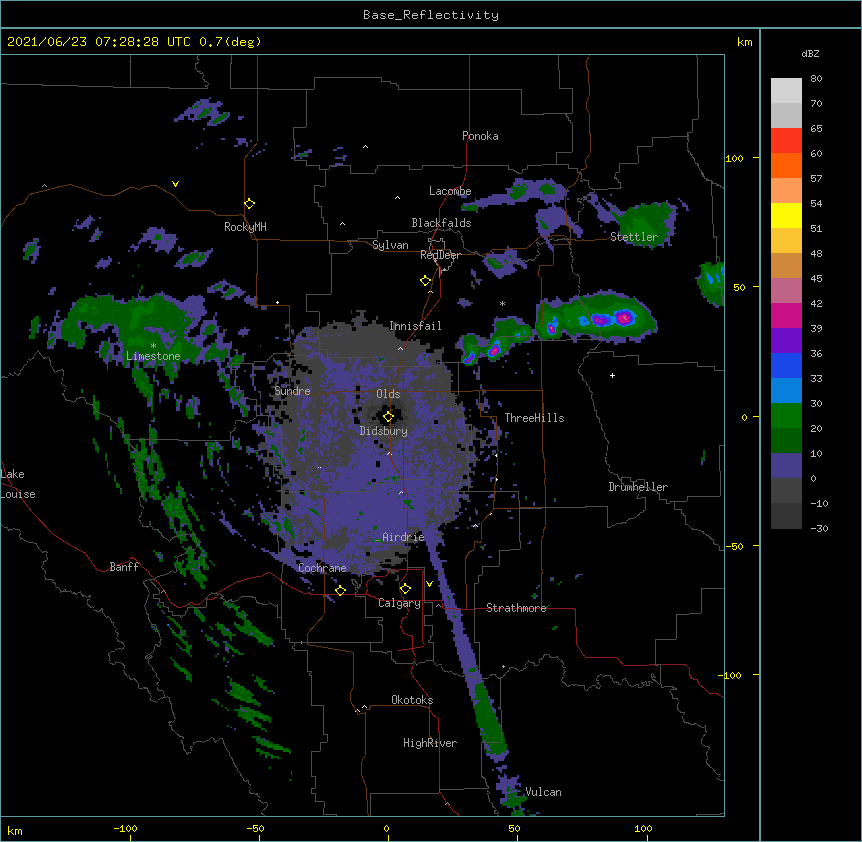
Task: Click the red 60-65 dBZ legend swatch
Action: point(786,141)
